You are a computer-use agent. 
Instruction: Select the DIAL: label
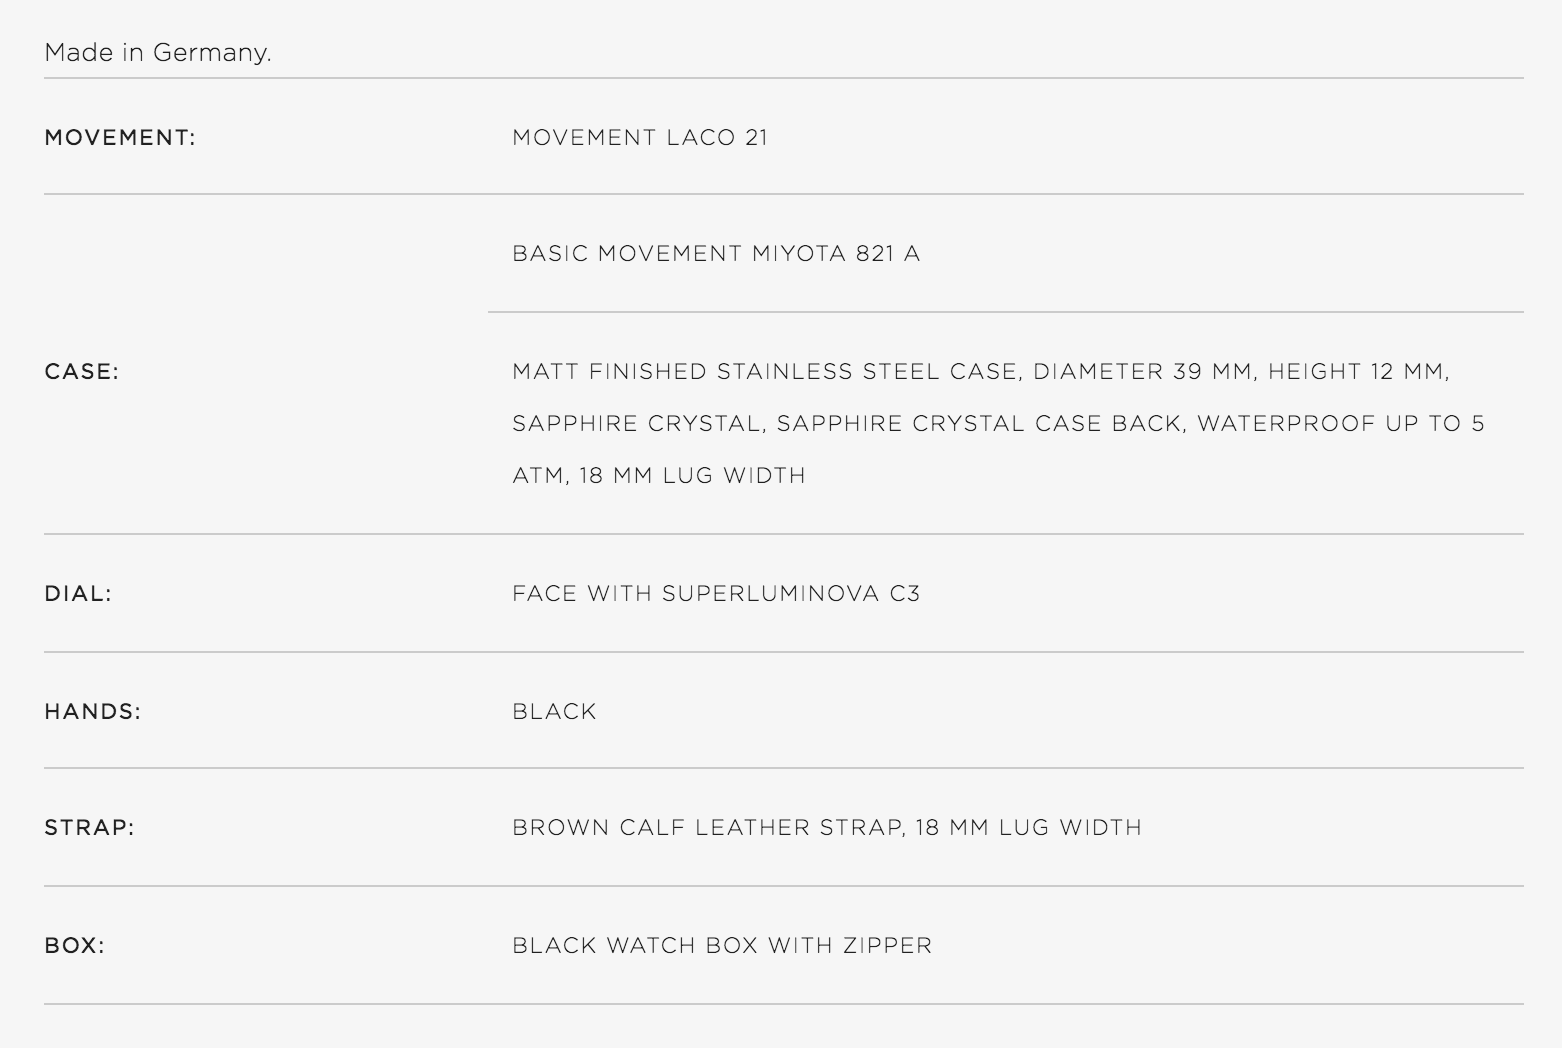coord(78,594)
